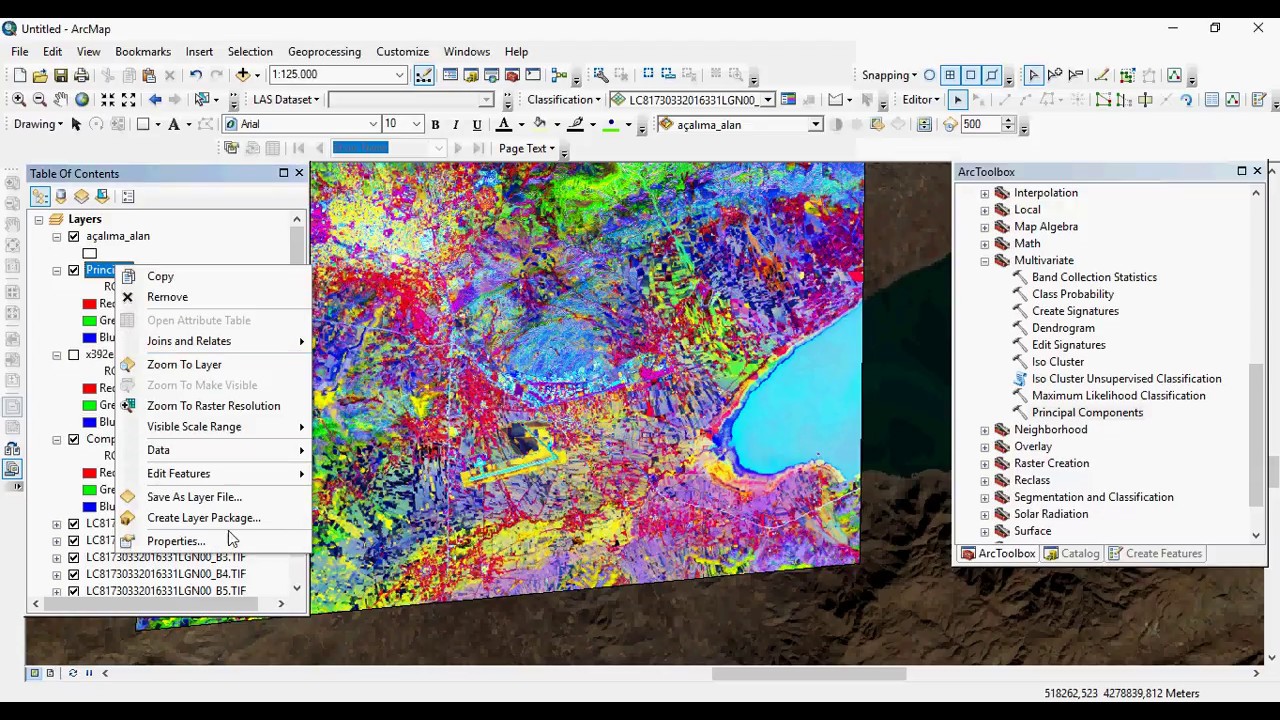Select the Pan hand tool
This screenshot has width=1280, height=720.
click(61, 99)
